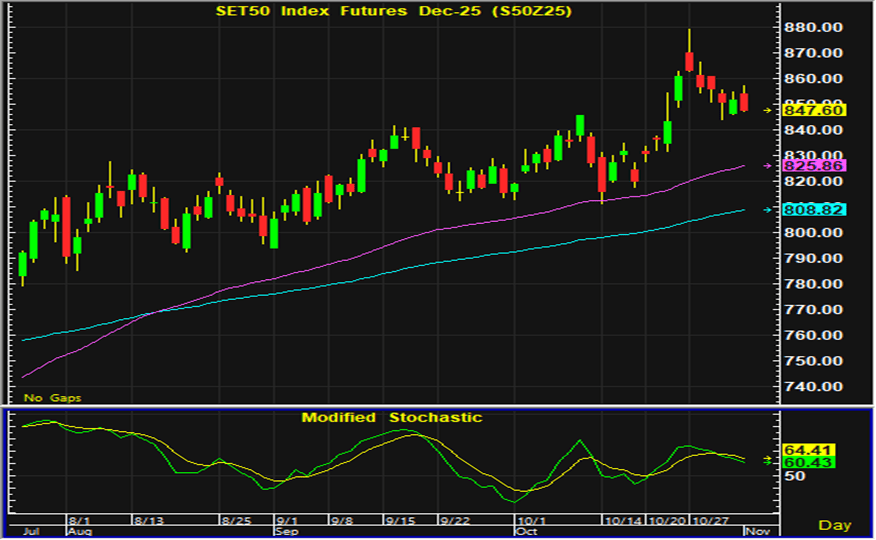Viewport: 876px width, 540px height.
Task: Click the yellow arrow beside 847.60
Action: click(x=768, y=110)
